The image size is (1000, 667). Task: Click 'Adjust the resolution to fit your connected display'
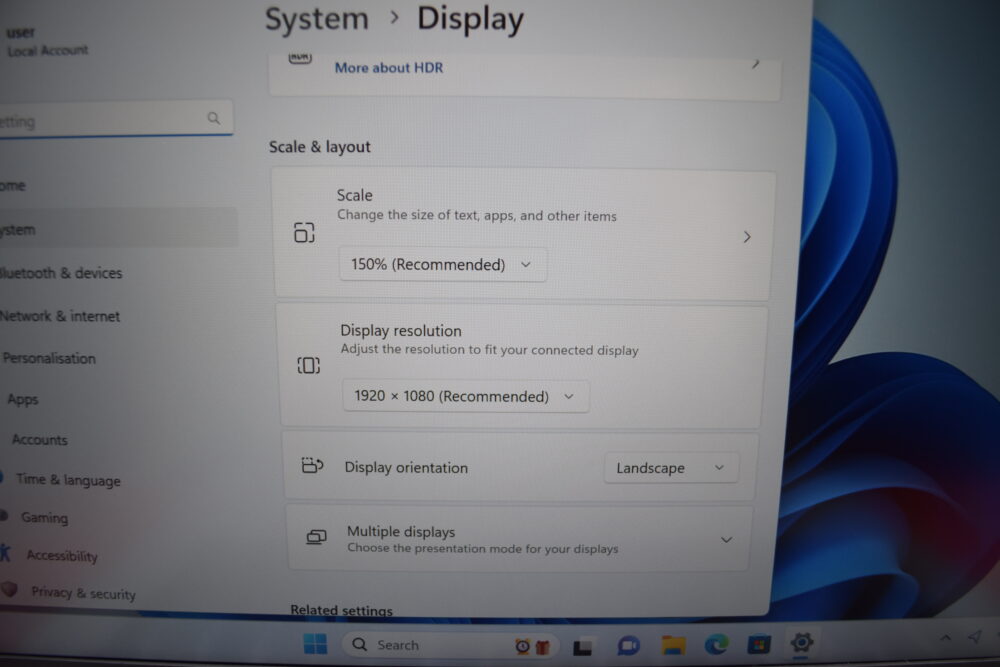pos(489,349)
